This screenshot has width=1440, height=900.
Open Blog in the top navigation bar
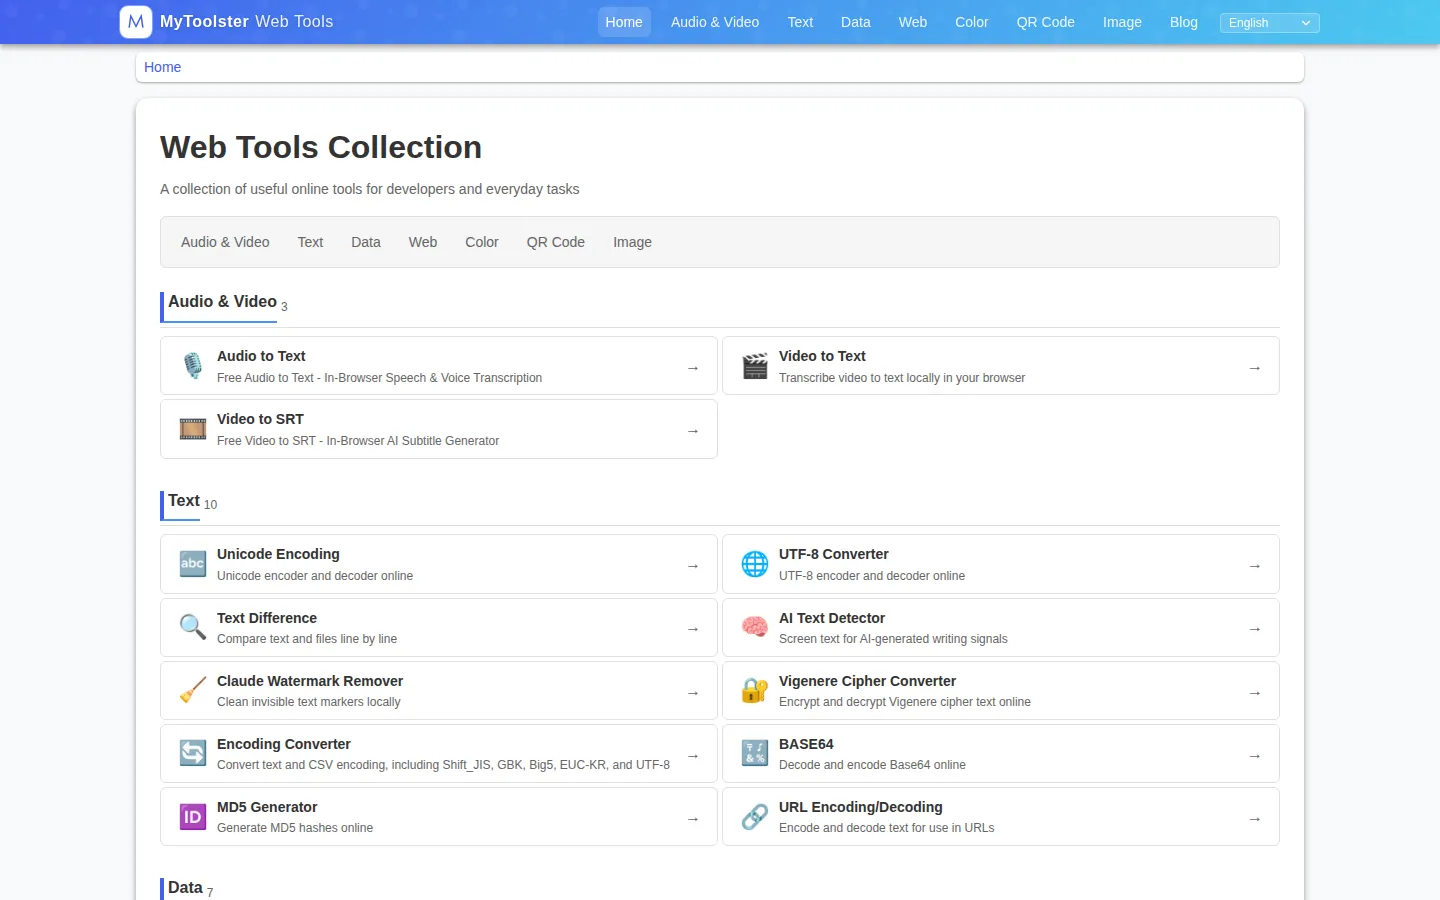[x=1184, y=22]
